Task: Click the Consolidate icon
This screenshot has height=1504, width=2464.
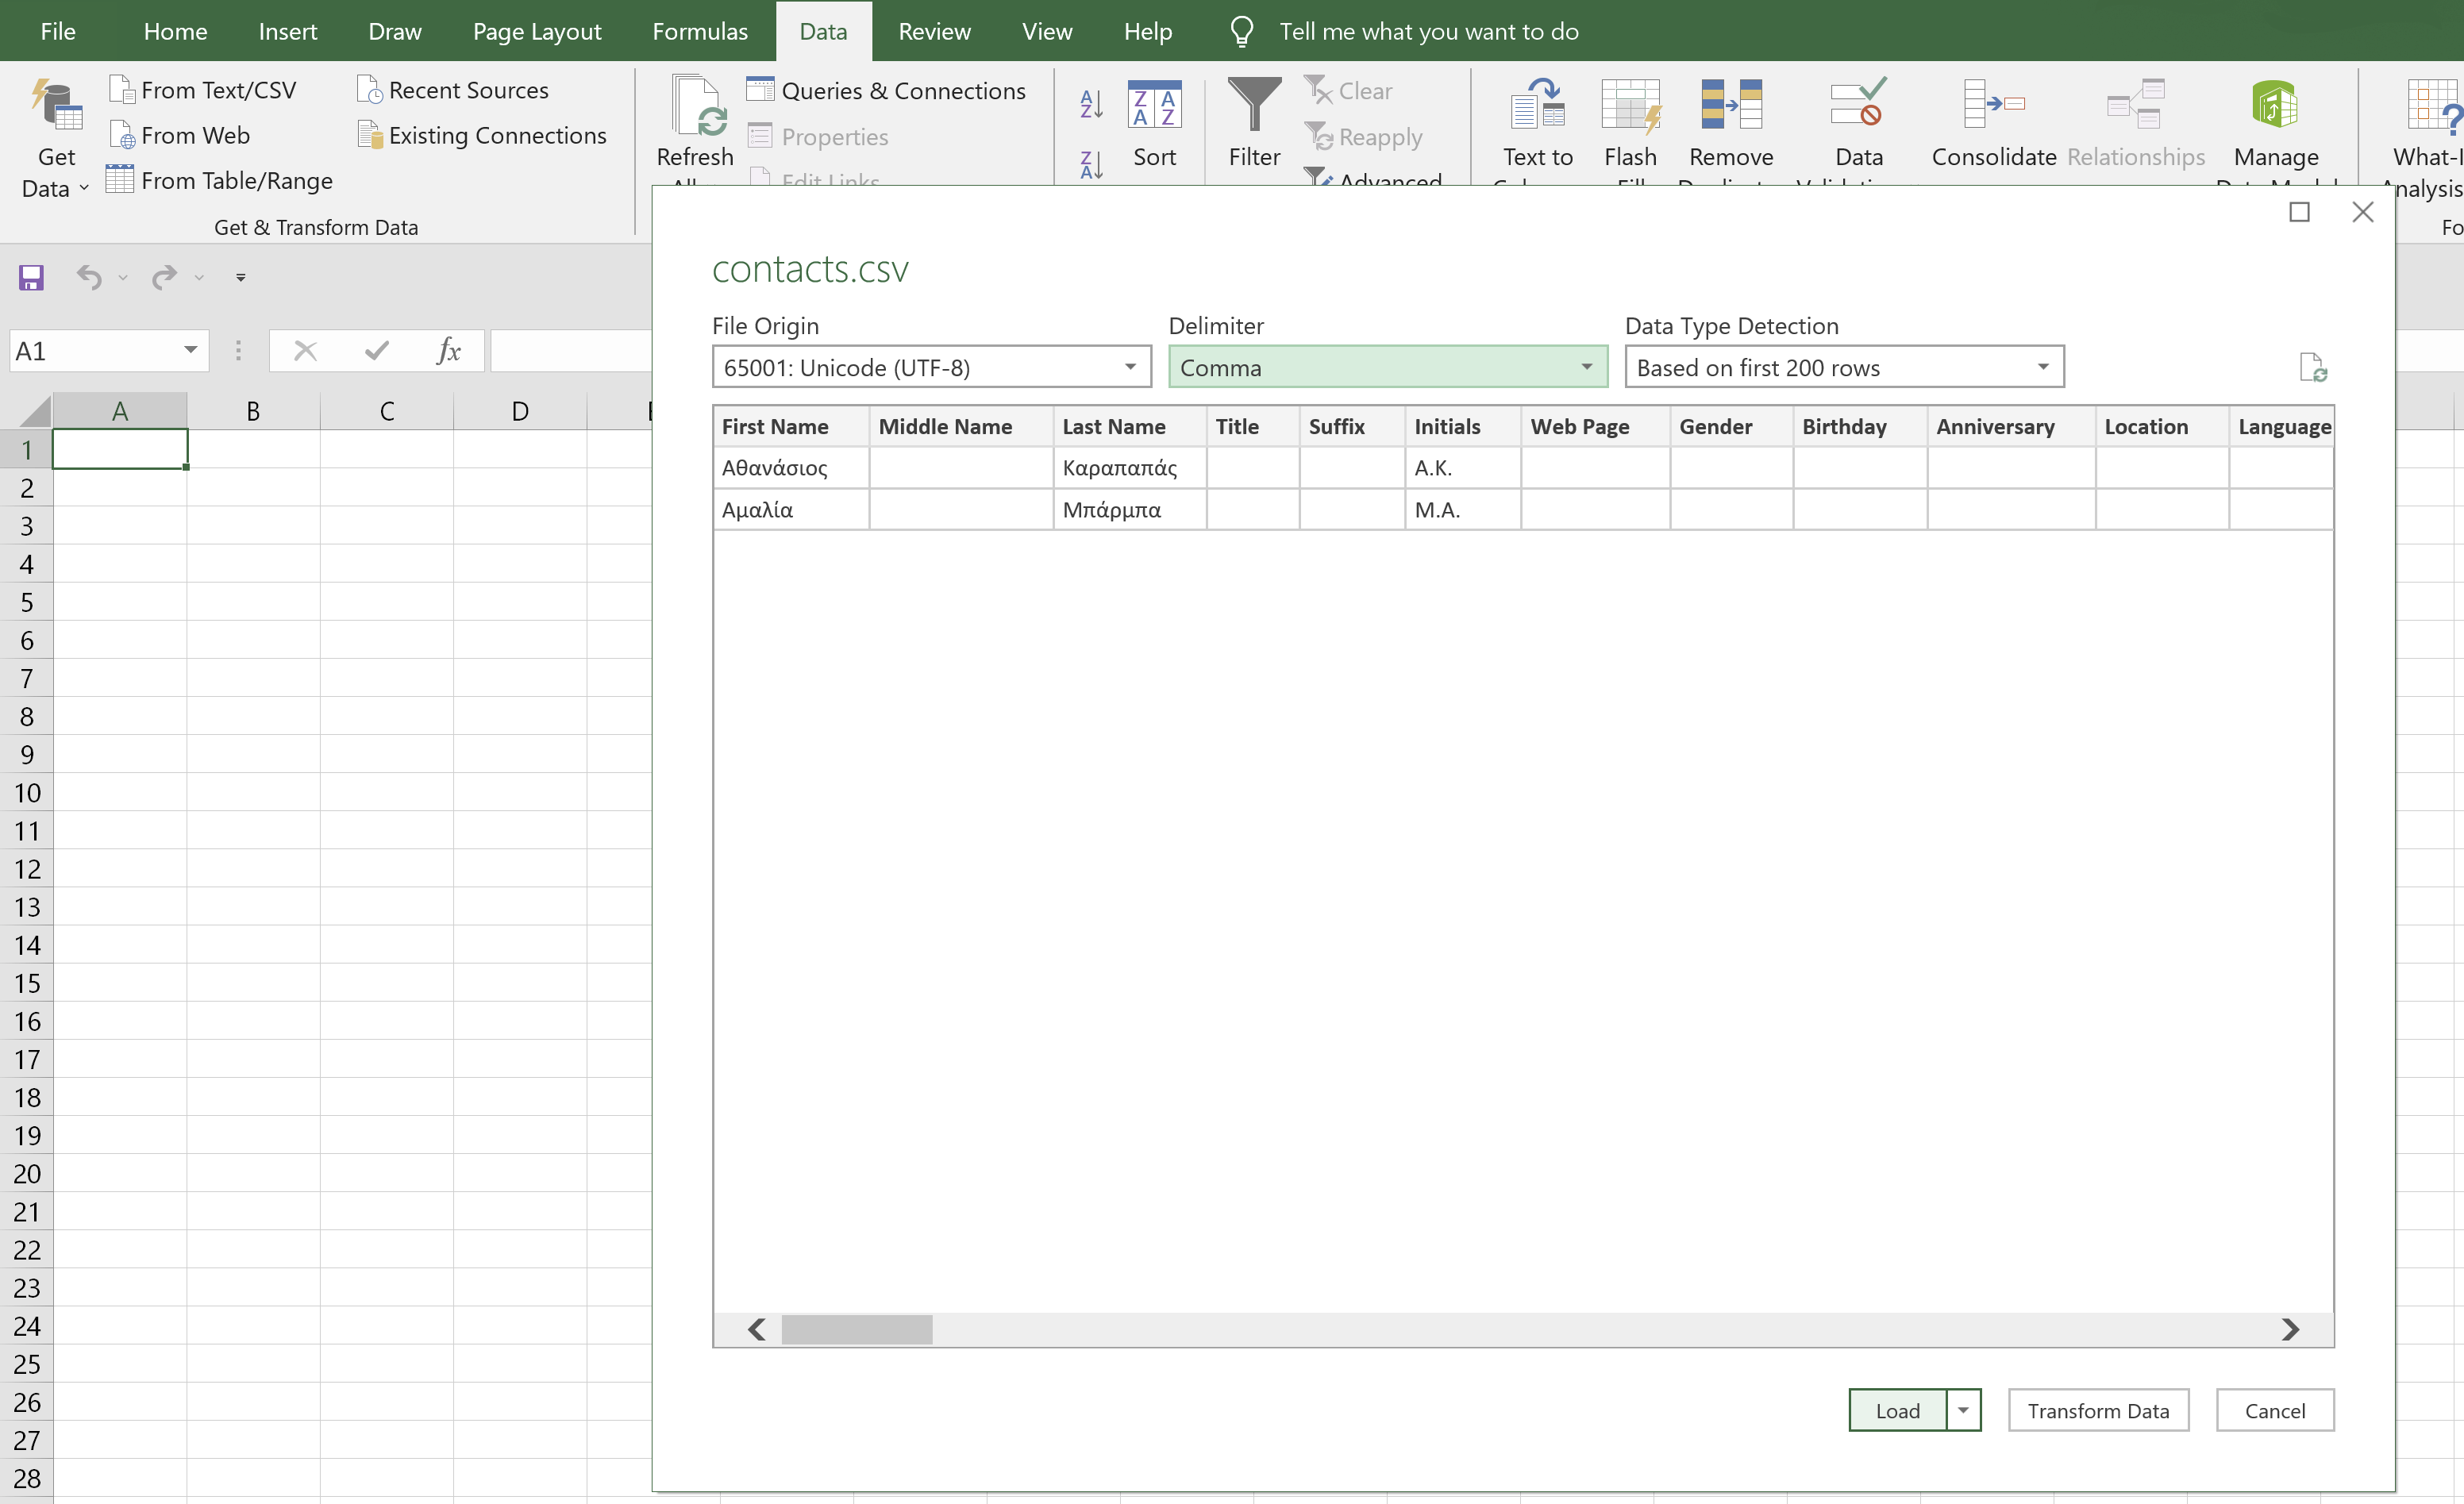Action: tap(1993, 104)
